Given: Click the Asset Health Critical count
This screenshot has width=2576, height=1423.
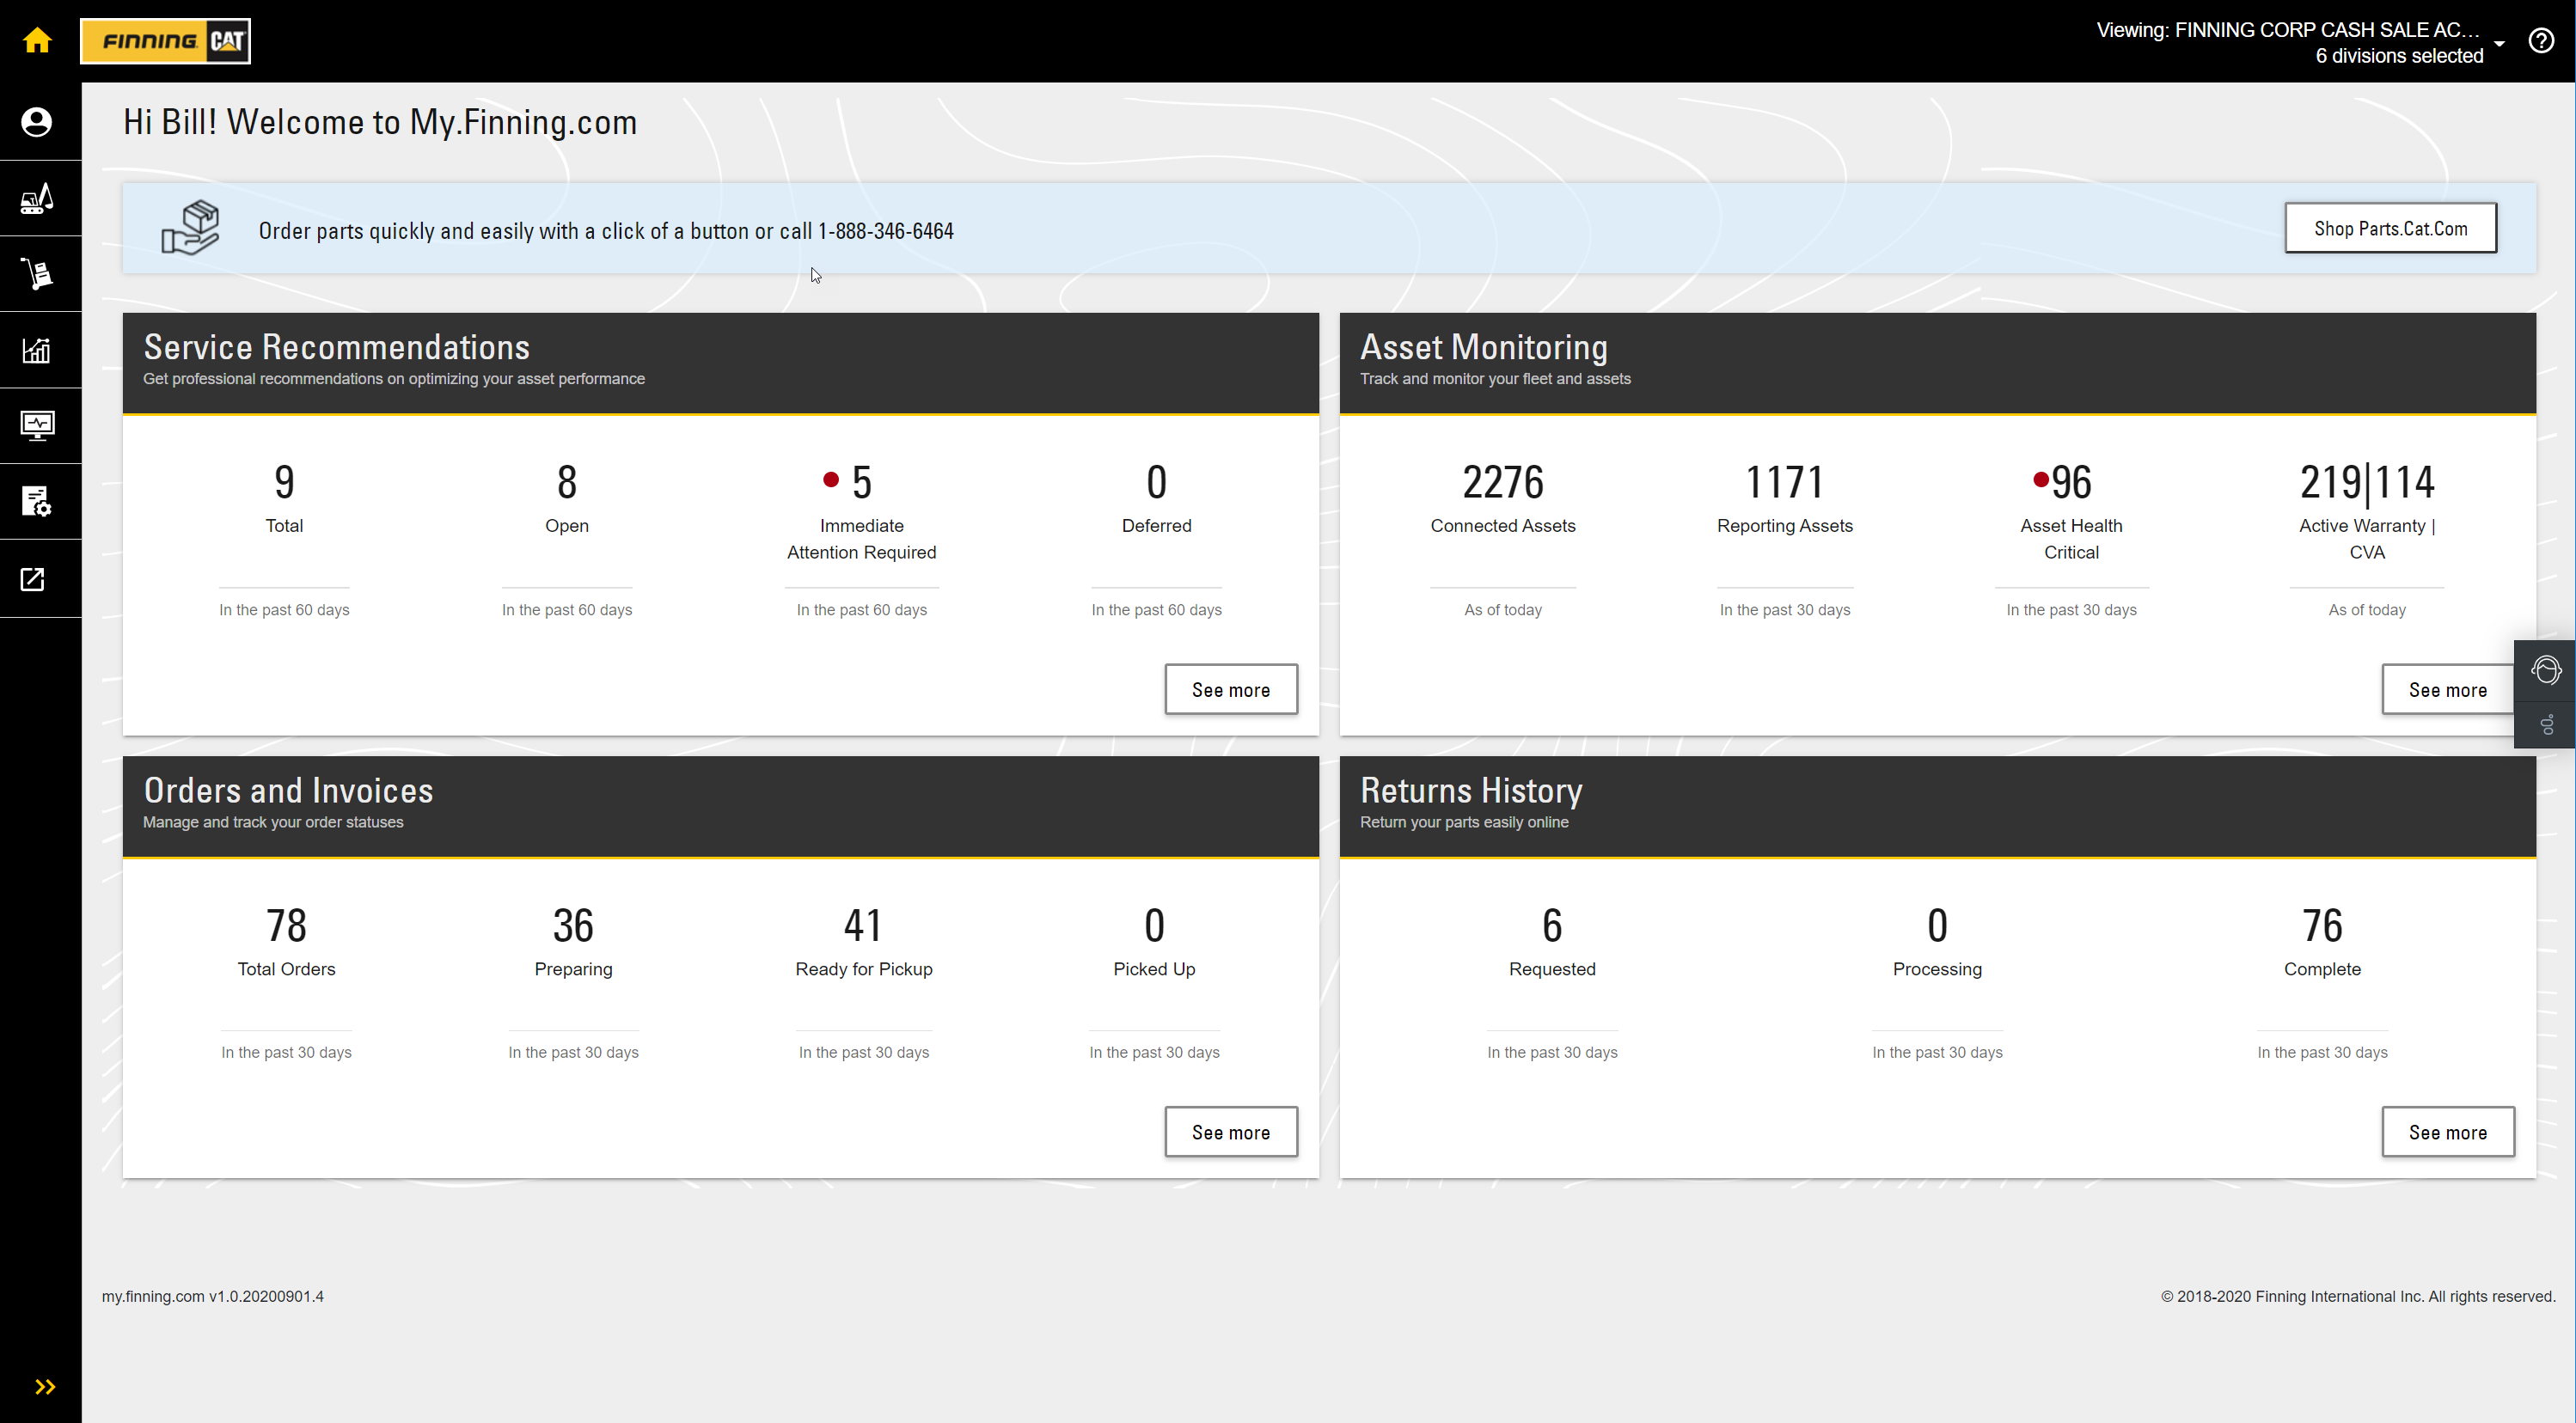Looking at the screenshot, I should pos(2070,483).
